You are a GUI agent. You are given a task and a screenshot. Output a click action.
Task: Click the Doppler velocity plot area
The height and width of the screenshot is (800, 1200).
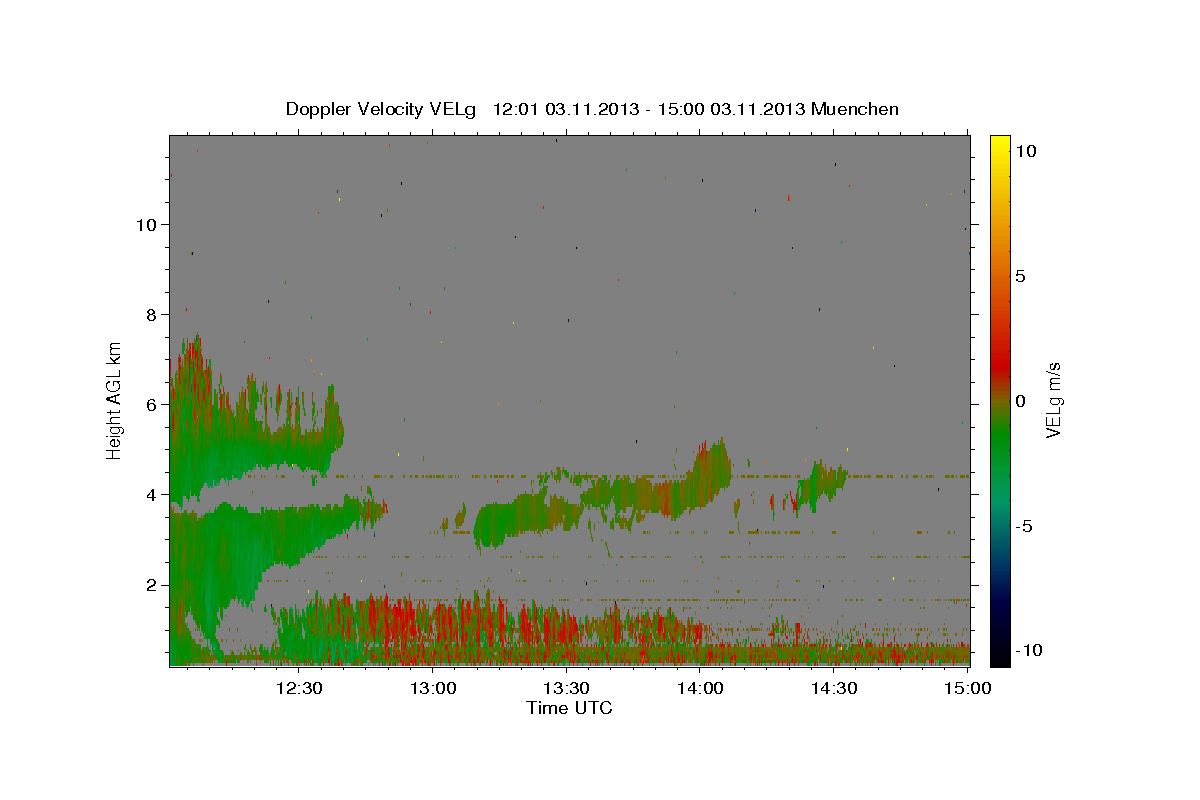(x=570, y=400)
